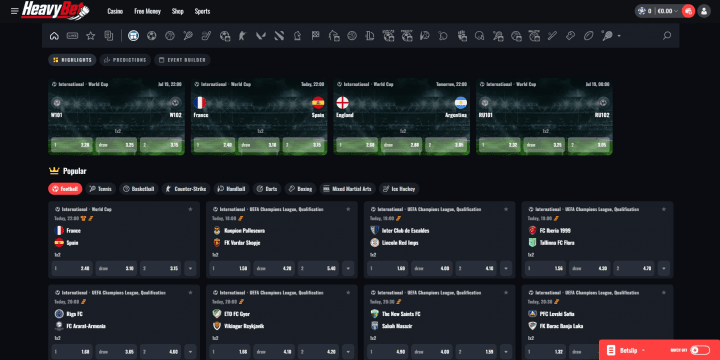The height and width of the screenshot is (360, 720).
Task: Toggle the Quick Bet switch
Action: pyautogui.click(x=700, y=350)
